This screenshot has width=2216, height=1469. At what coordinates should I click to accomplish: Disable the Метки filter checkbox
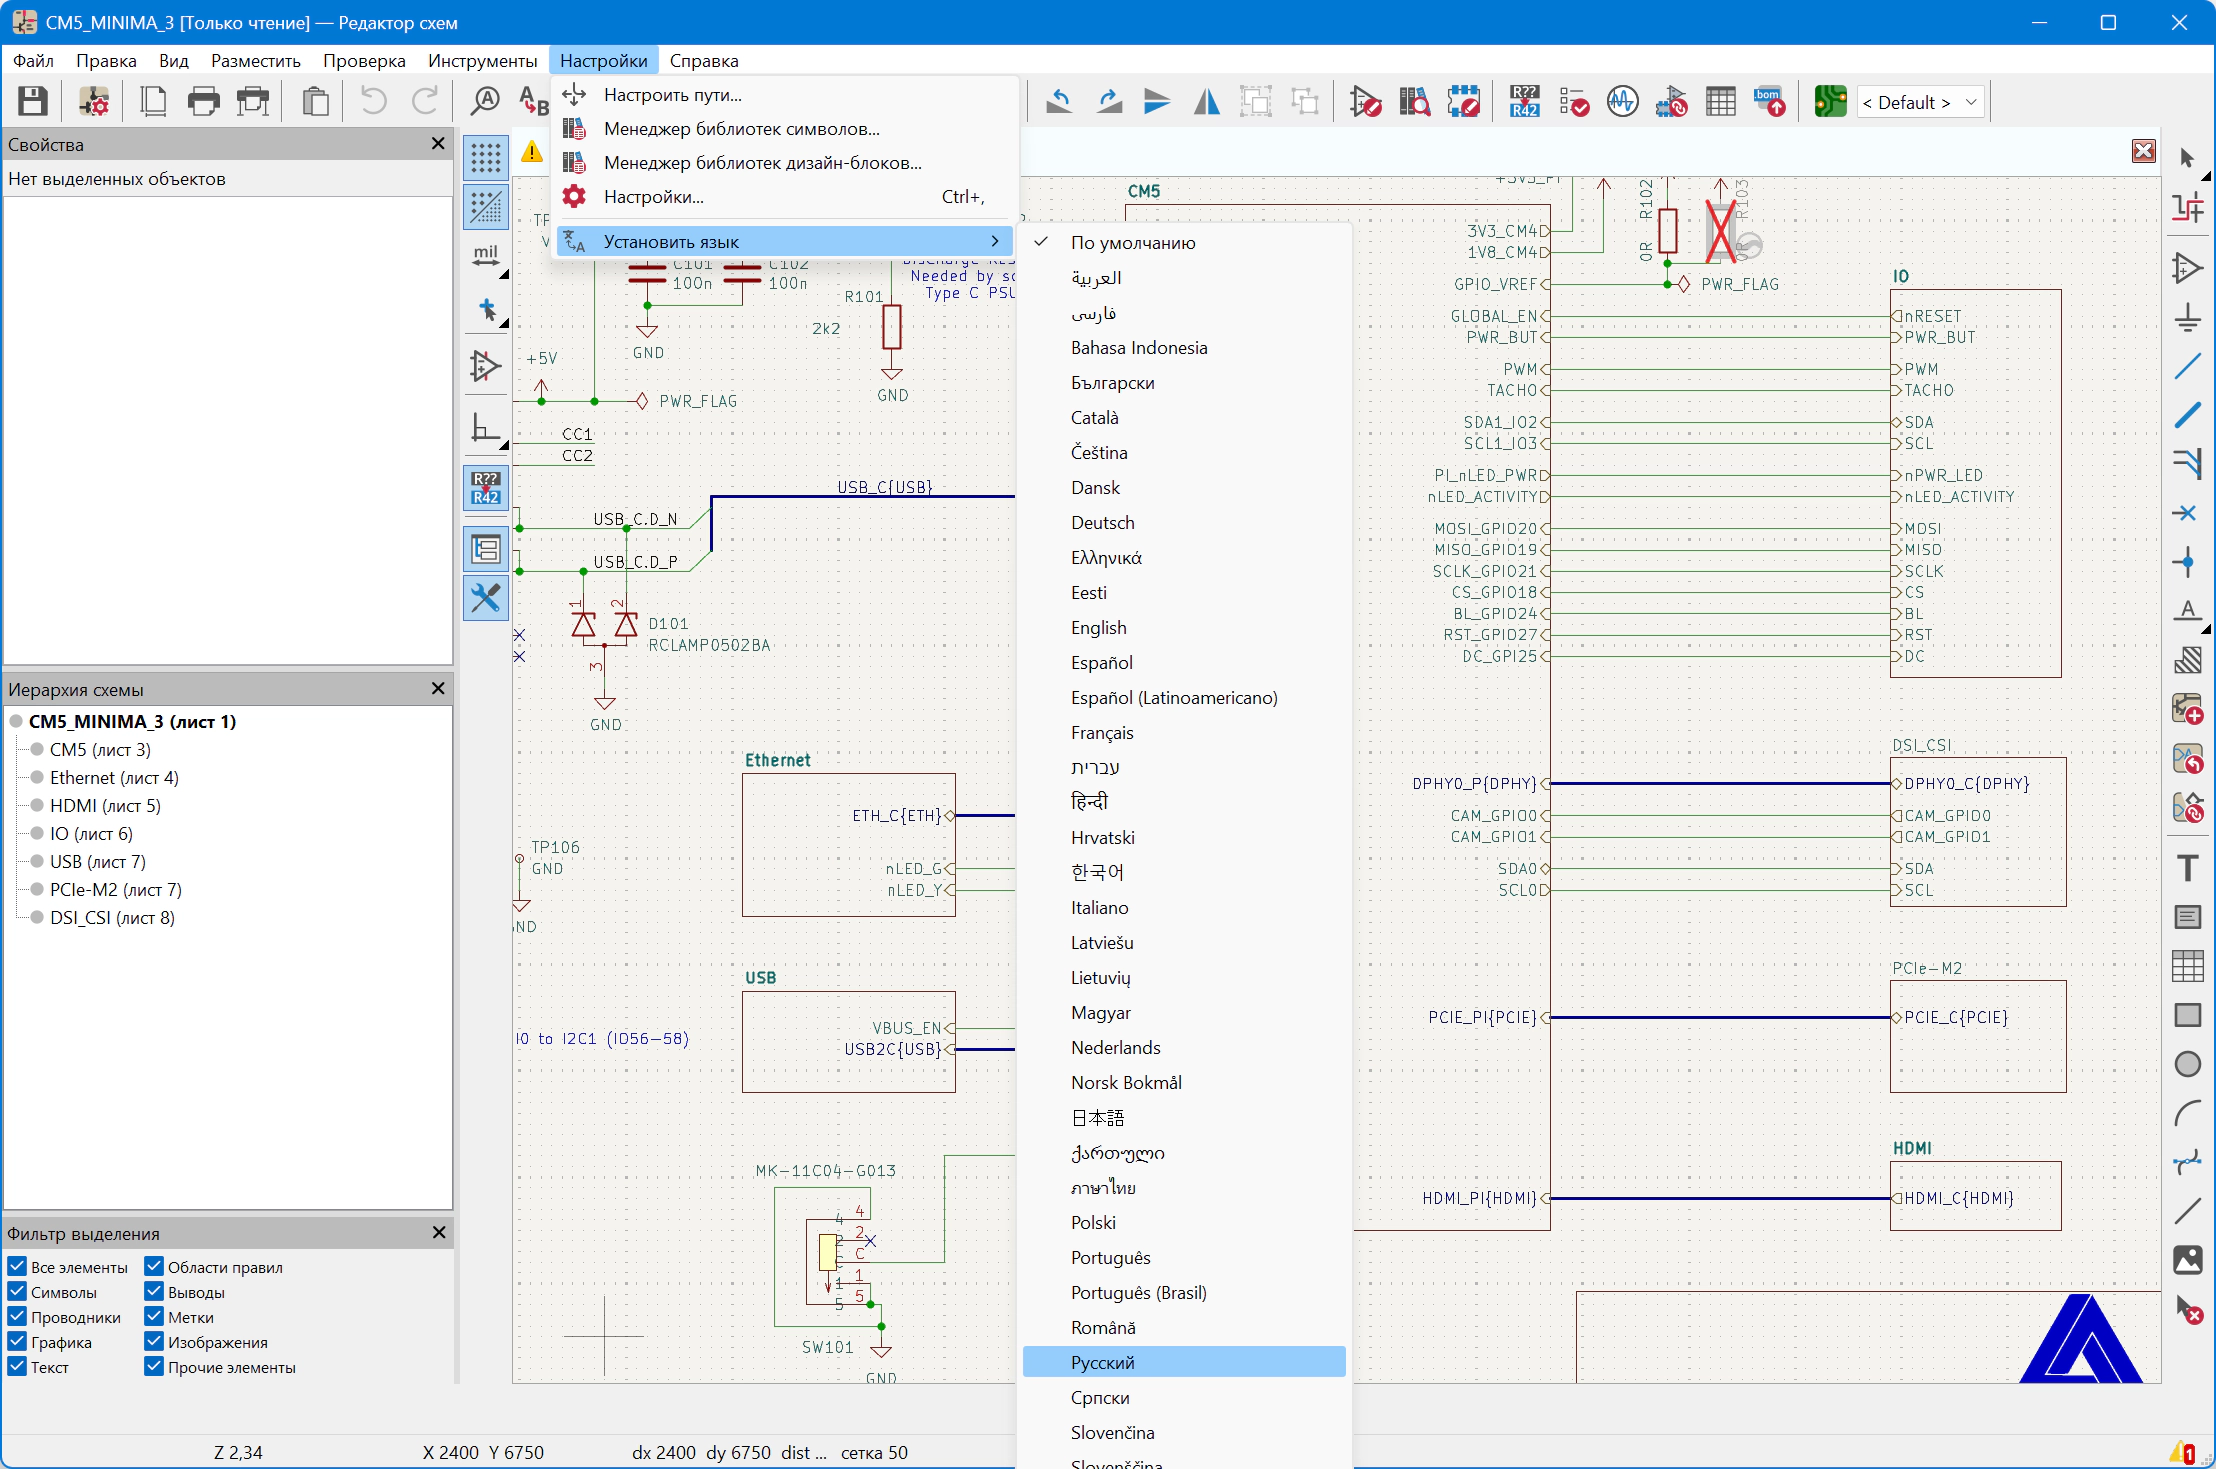click(154, 1317)
